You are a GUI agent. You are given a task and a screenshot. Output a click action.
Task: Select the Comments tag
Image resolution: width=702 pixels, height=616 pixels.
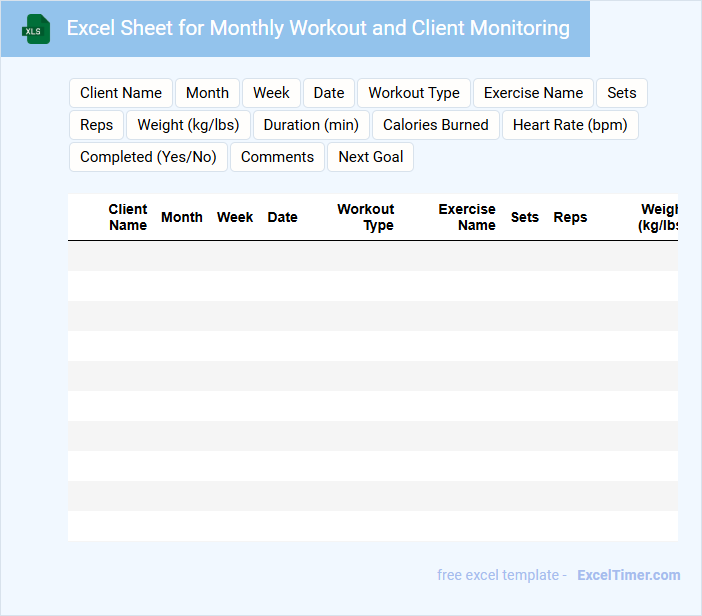click(278, 157)
